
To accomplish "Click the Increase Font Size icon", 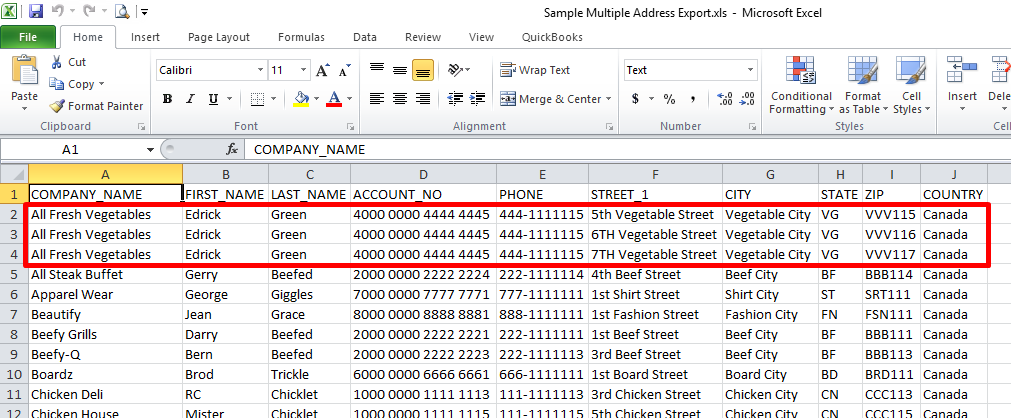I will click(x=323, y=71).
